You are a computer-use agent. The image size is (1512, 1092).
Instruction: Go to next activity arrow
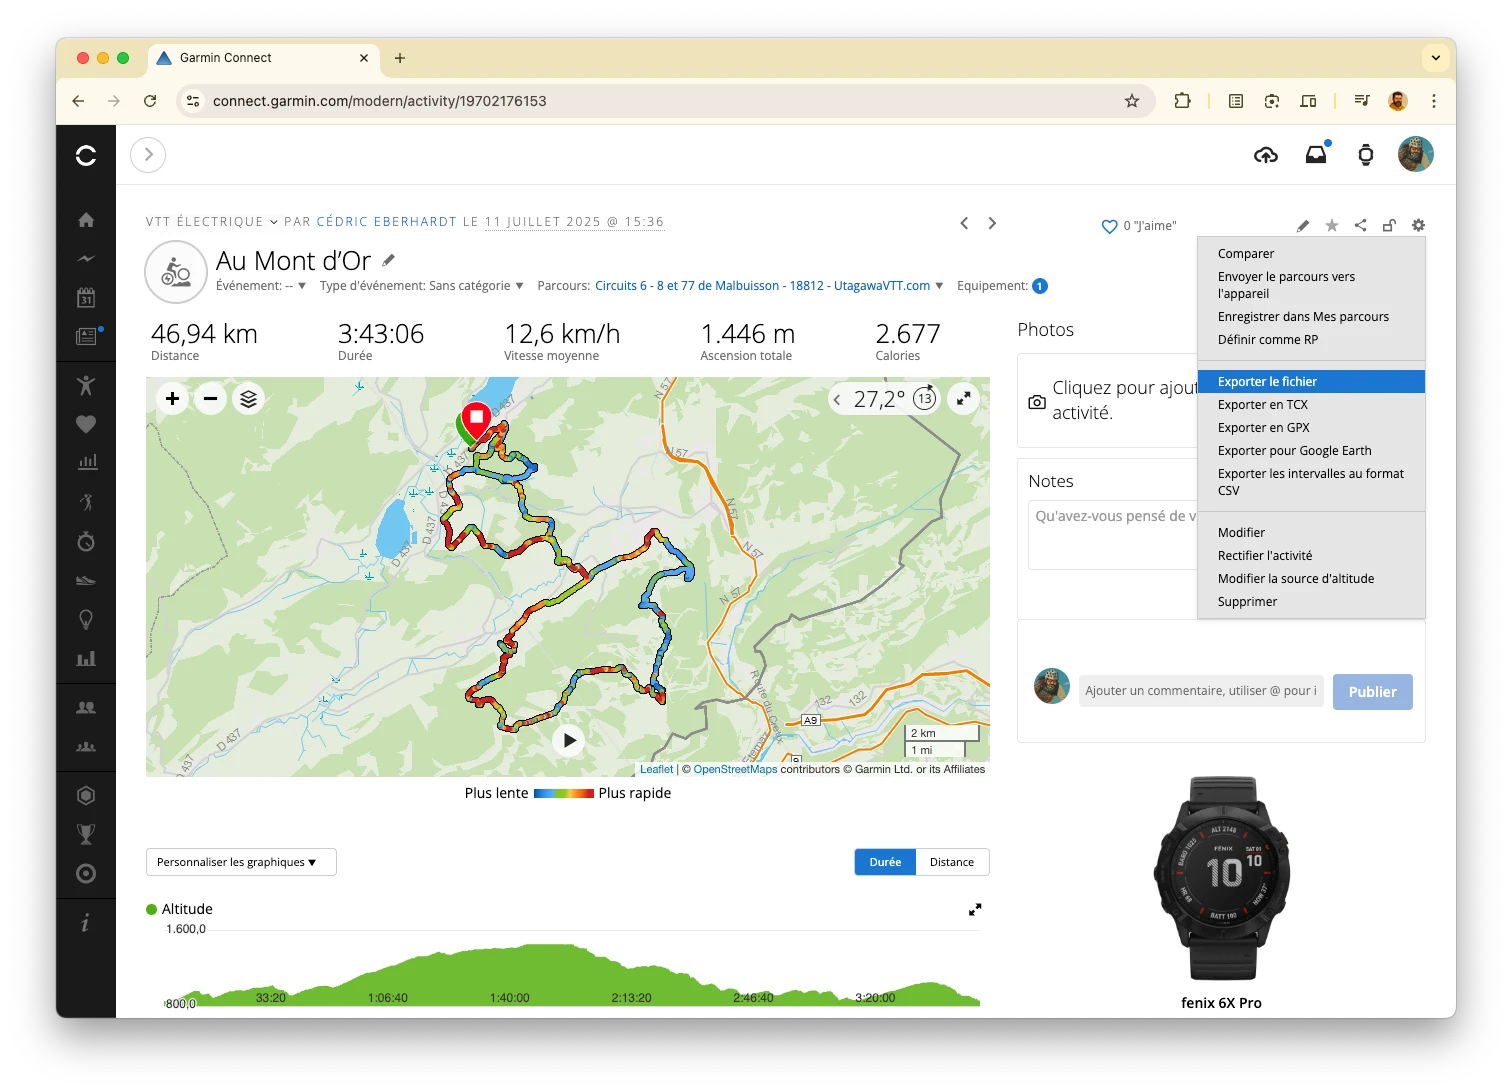992,223
